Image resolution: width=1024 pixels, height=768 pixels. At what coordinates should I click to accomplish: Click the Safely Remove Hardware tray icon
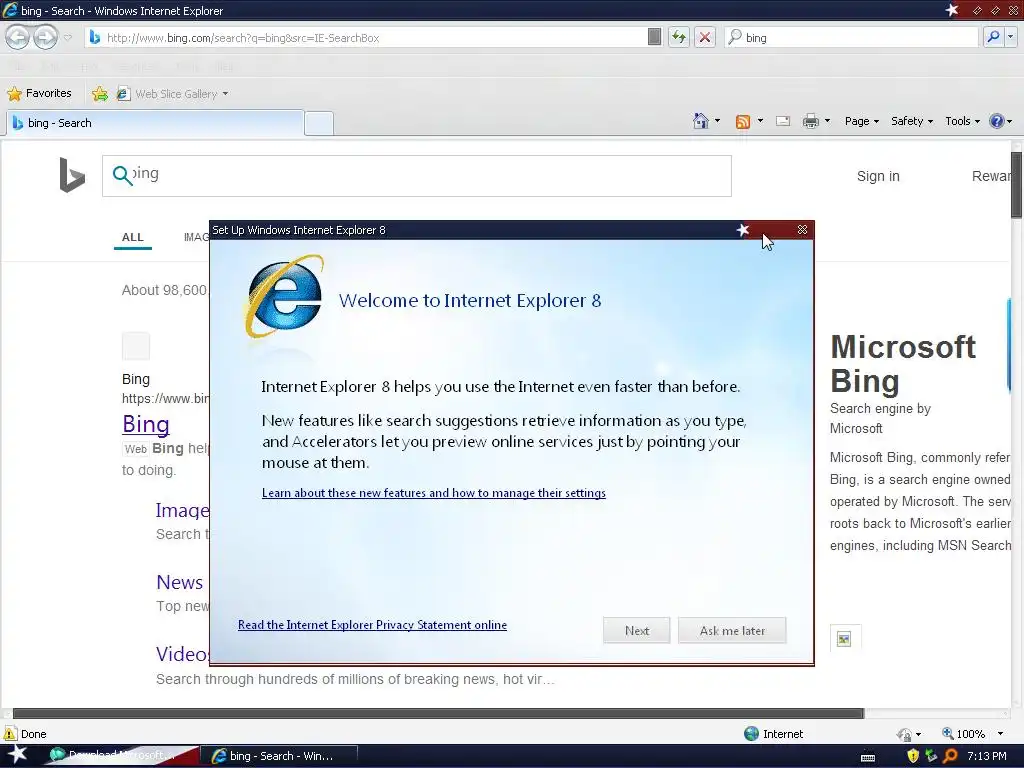coord(931,756)
